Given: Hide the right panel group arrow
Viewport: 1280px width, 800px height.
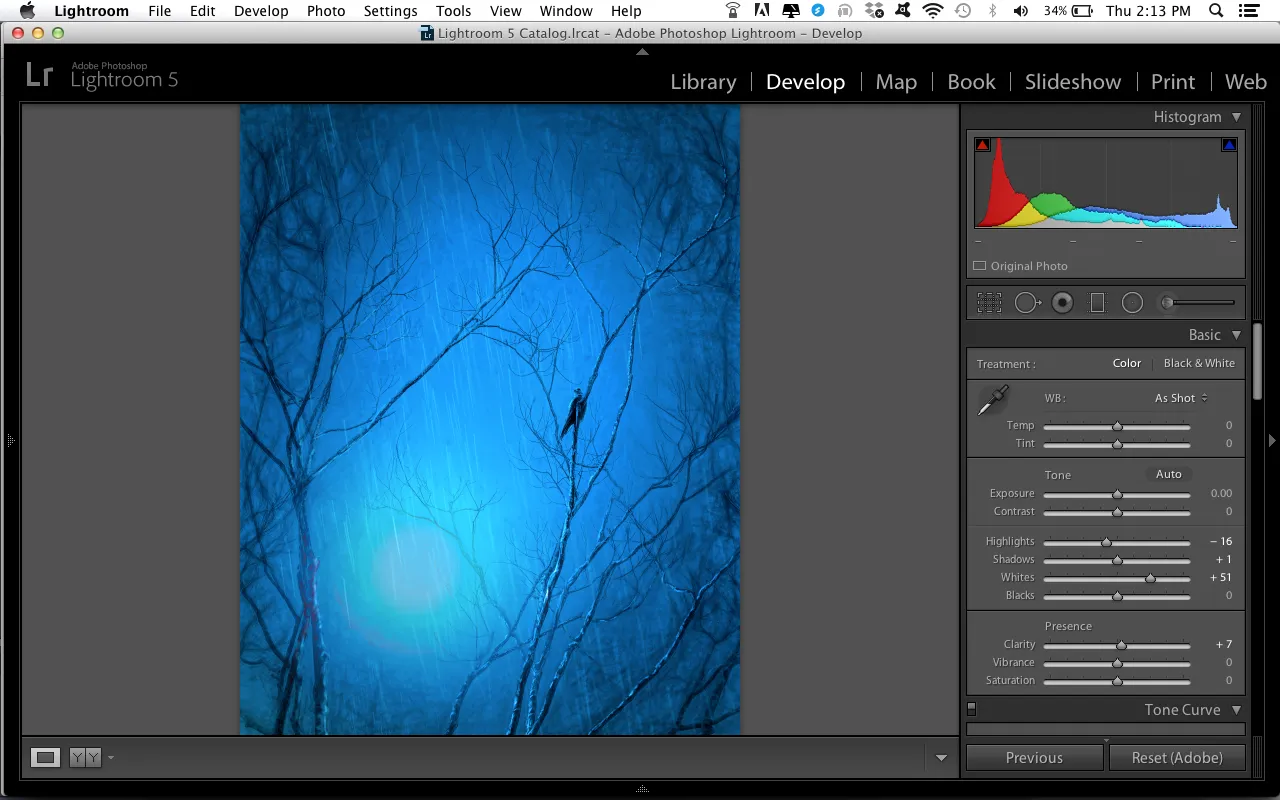Looking at the screenshot, I should coord(1272,440).
